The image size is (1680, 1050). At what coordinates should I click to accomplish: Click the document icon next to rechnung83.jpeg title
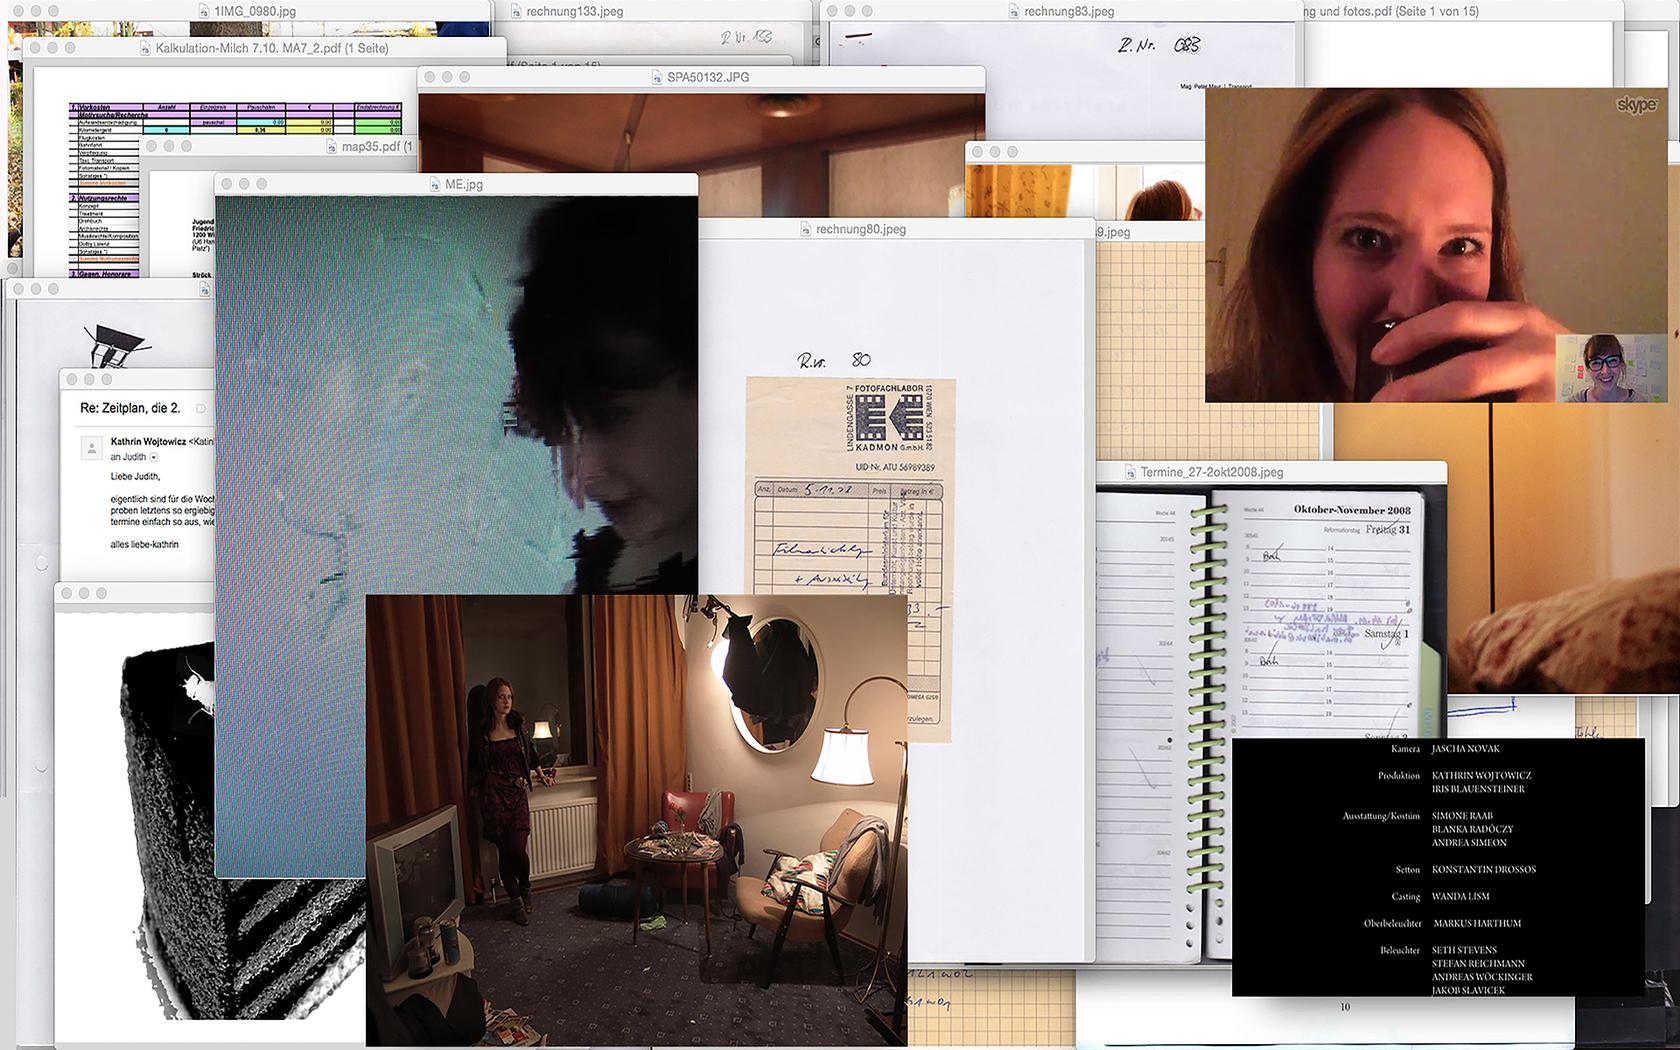click(1014, 11)
